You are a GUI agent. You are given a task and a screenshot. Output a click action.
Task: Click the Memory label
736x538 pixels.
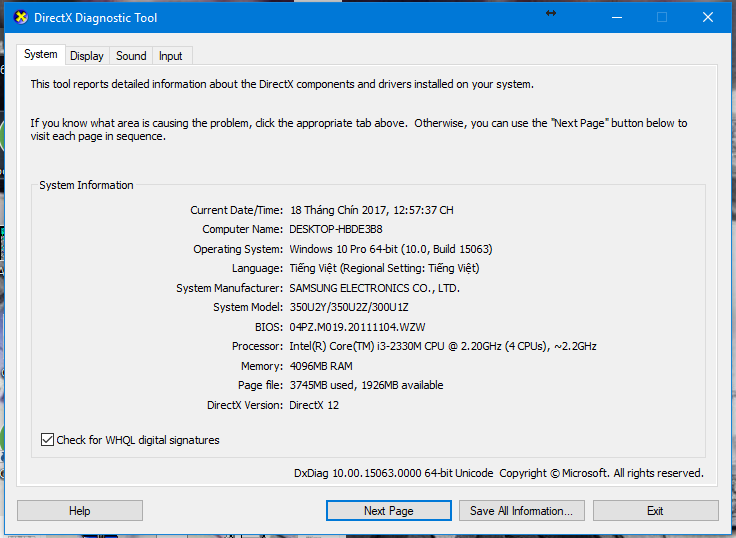pyautogui.click(x=262, y=366)
